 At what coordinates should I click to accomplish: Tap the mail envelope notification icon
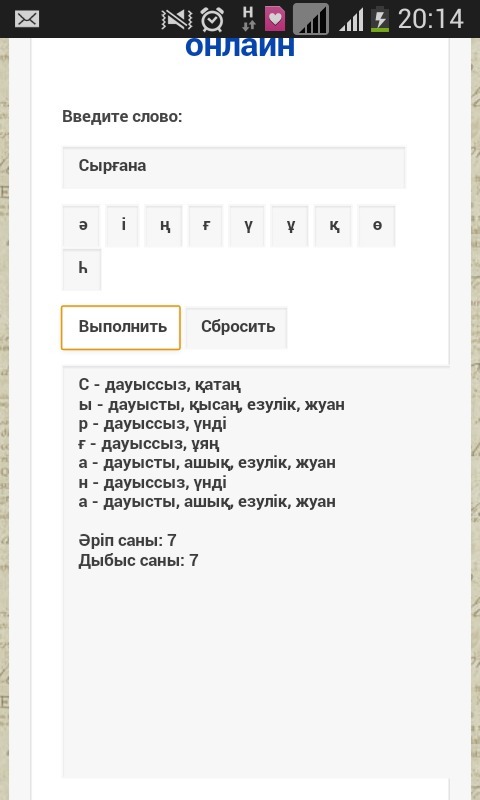[x=27, y=19]
